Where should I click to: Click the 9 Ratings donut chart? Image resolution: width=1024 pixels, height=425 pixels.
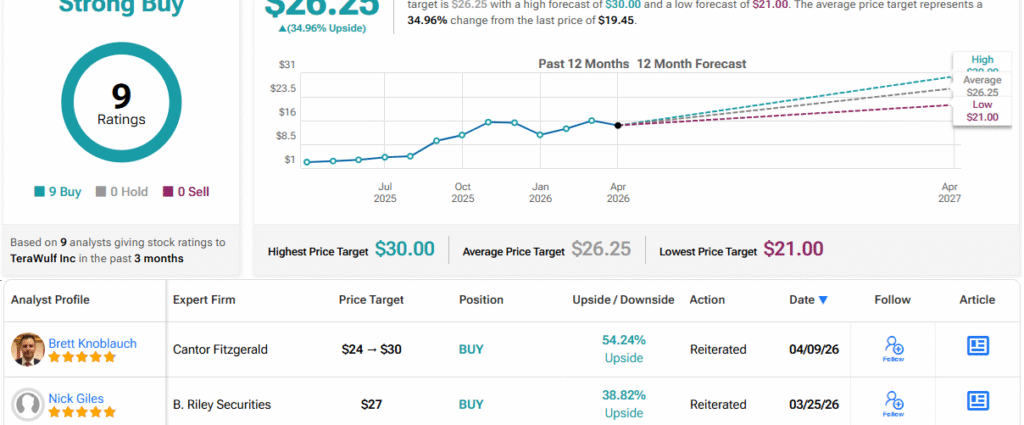pyautogui.click(x=121, y=105)
